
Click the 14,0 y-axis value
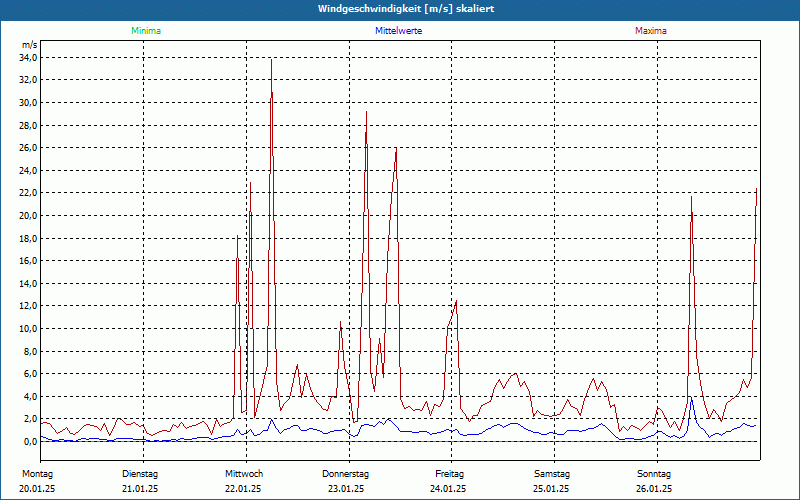click(28, 283)
